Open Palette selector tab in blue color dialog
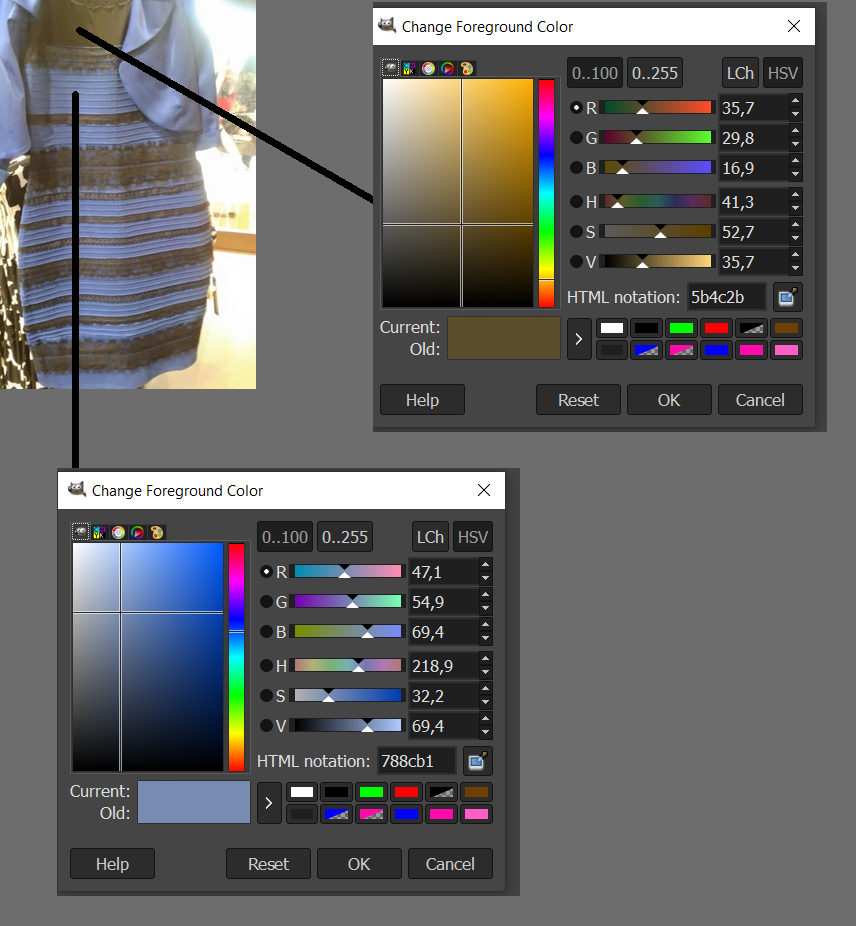Image resolution: width=856 pixels, height=926 pixels. [x=157, y=532]
